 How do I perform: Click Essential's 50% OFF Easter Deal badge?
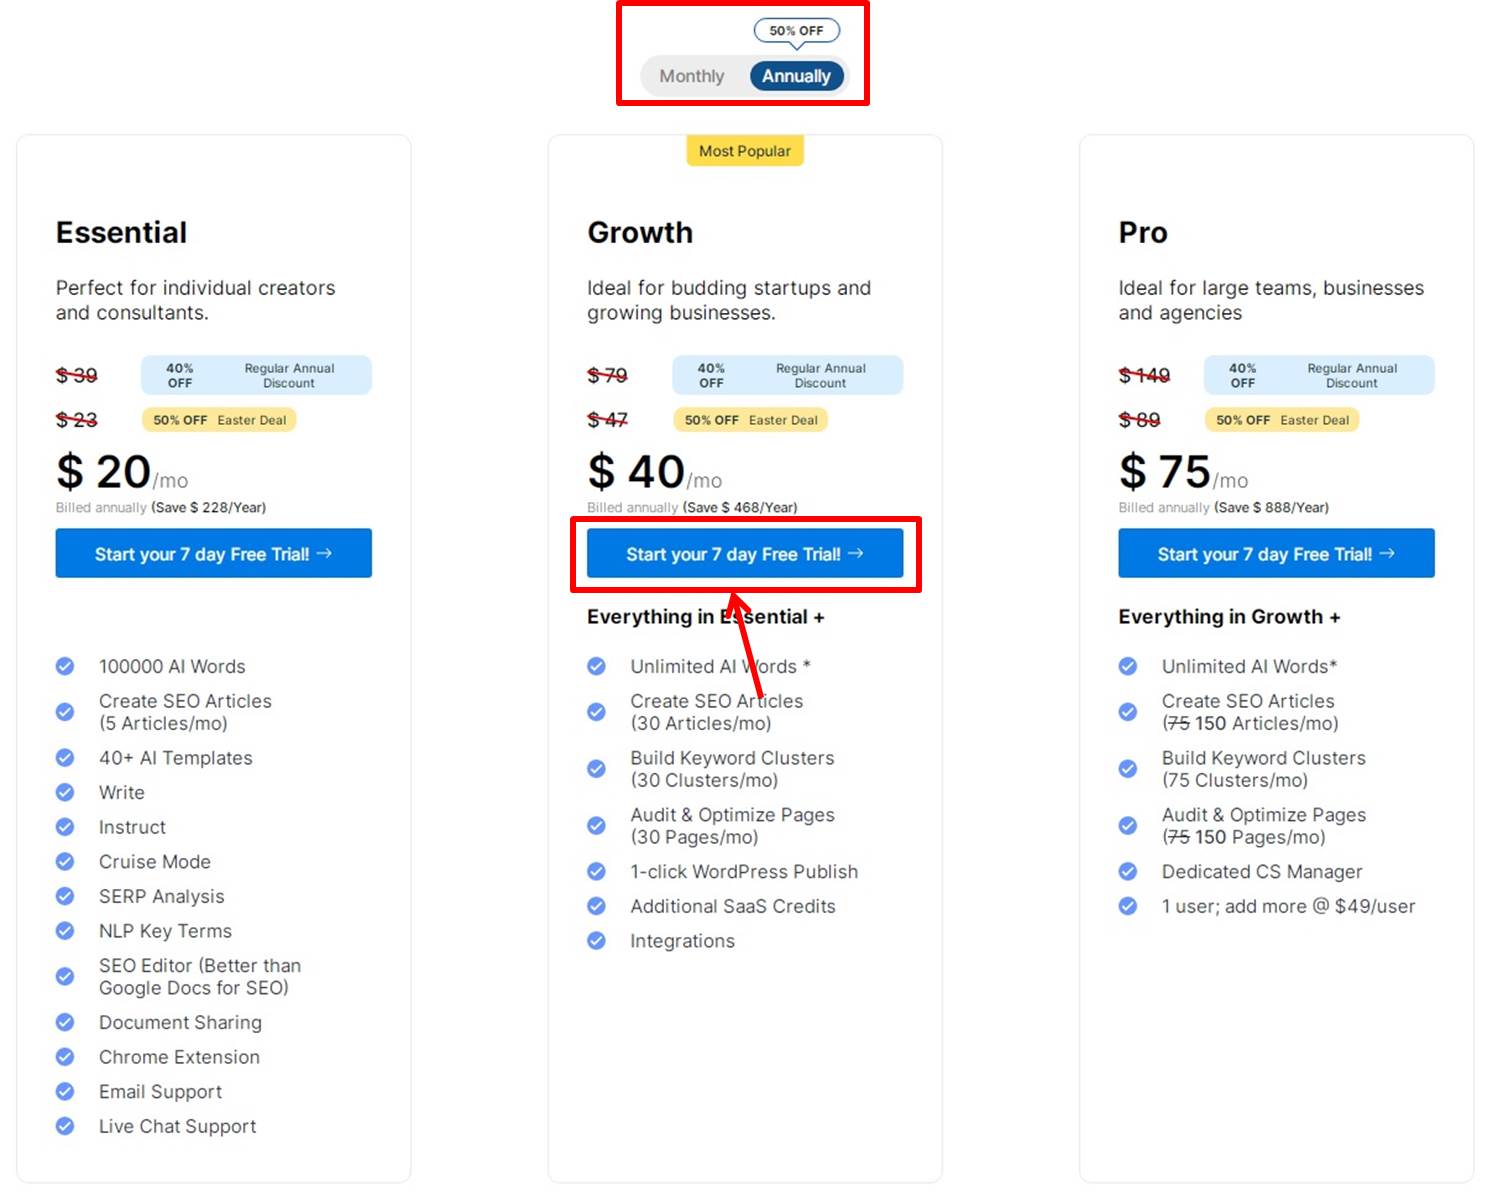pos(219,420)
